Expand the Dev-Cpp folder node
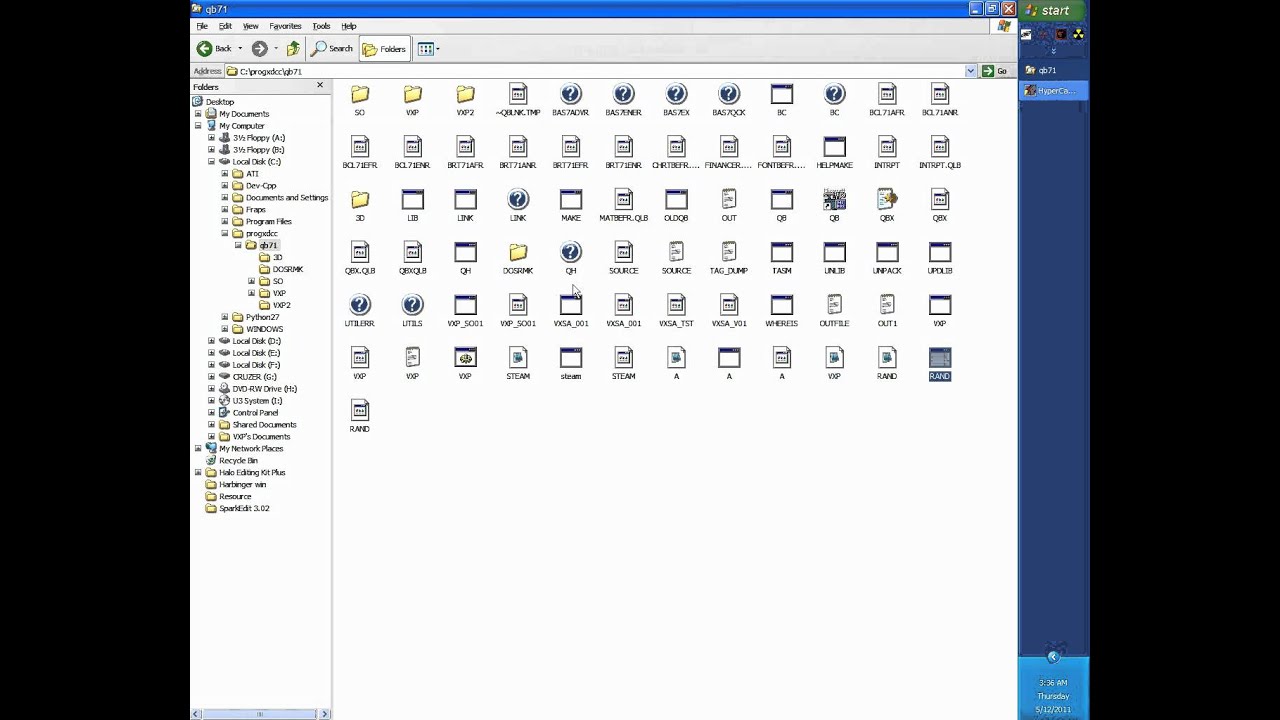Screen dimensions: 1280x720 click(x=225, y=186)
